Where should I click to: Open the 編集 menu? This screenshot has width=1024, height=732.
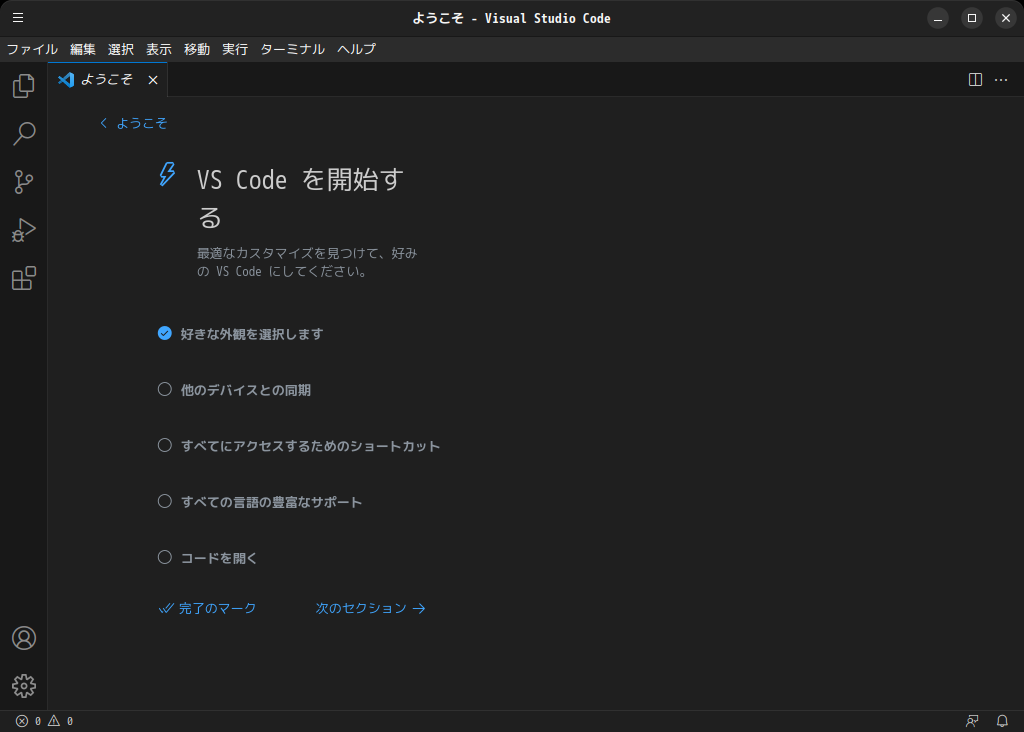tap(83, 49)
